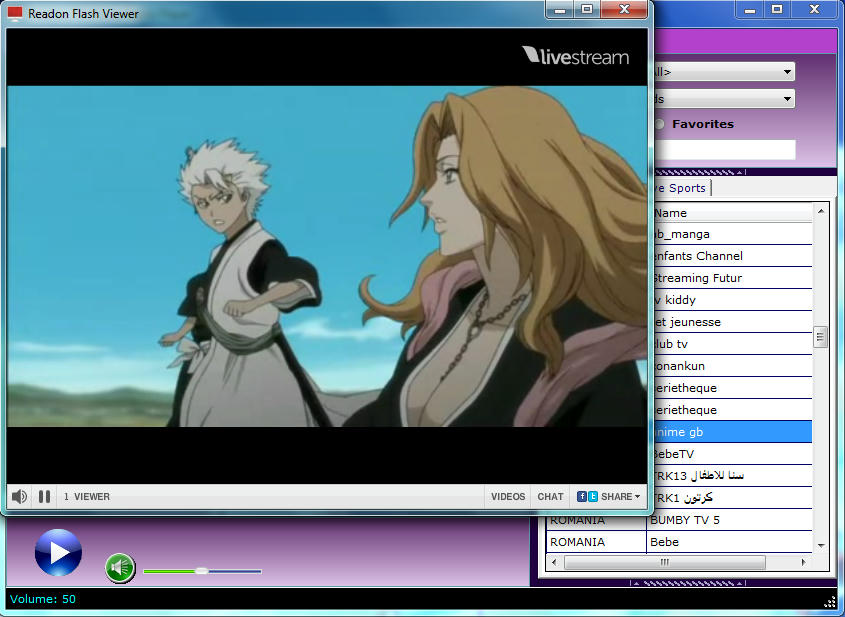This screenshot has height=617, width=845.
Task: Click the ROMANIA cell beside BUMBY TV 5
Action: [x=596, y=521]
